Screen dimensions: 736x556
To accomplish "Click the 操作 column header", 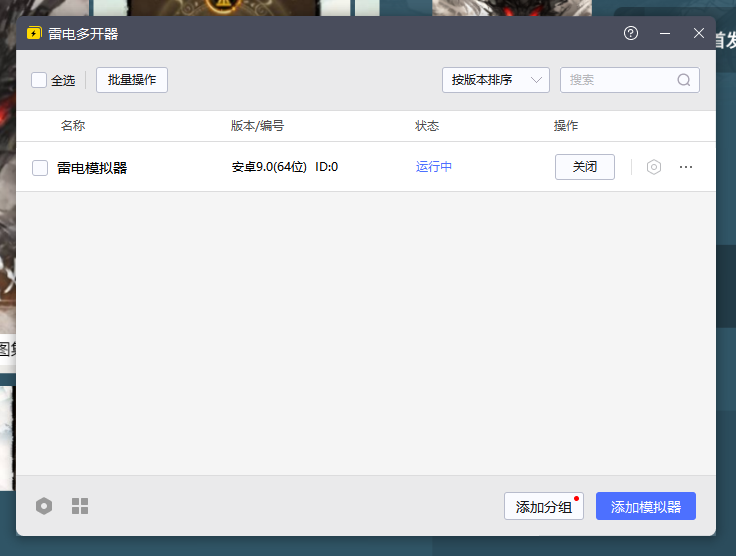I will coord(566,126).
